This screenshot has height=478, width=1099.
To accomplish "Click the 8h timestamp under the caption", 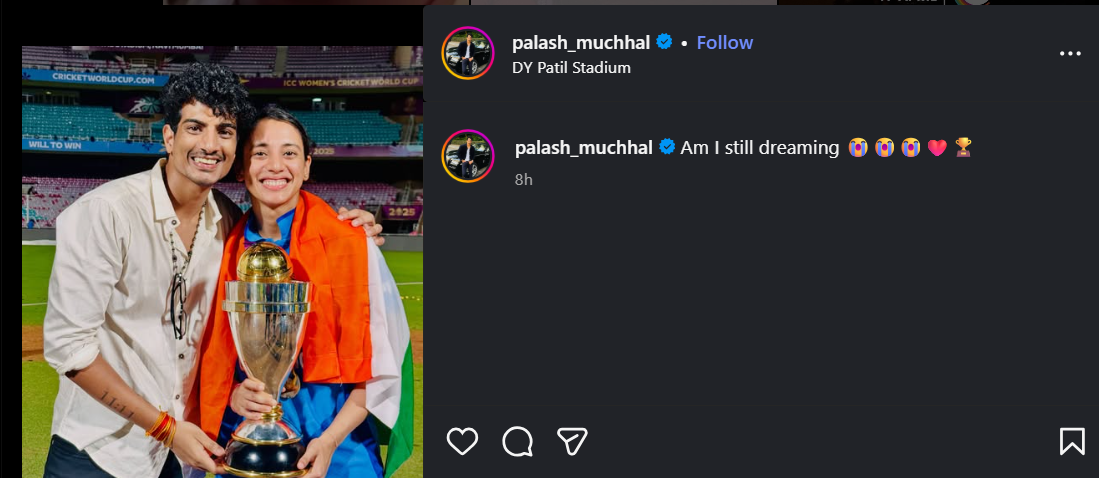I will 524,179.
